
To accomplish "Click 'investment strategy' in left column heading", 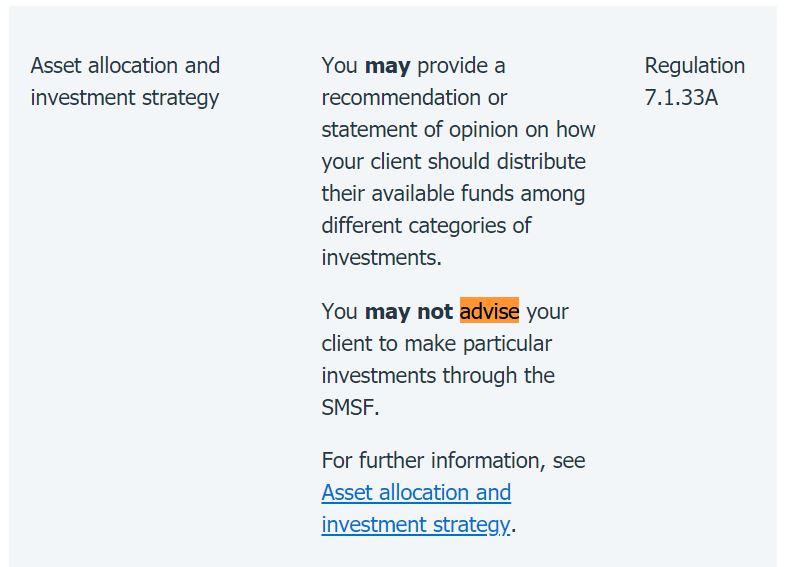I will pyautogui.click(x=125, y=98).
